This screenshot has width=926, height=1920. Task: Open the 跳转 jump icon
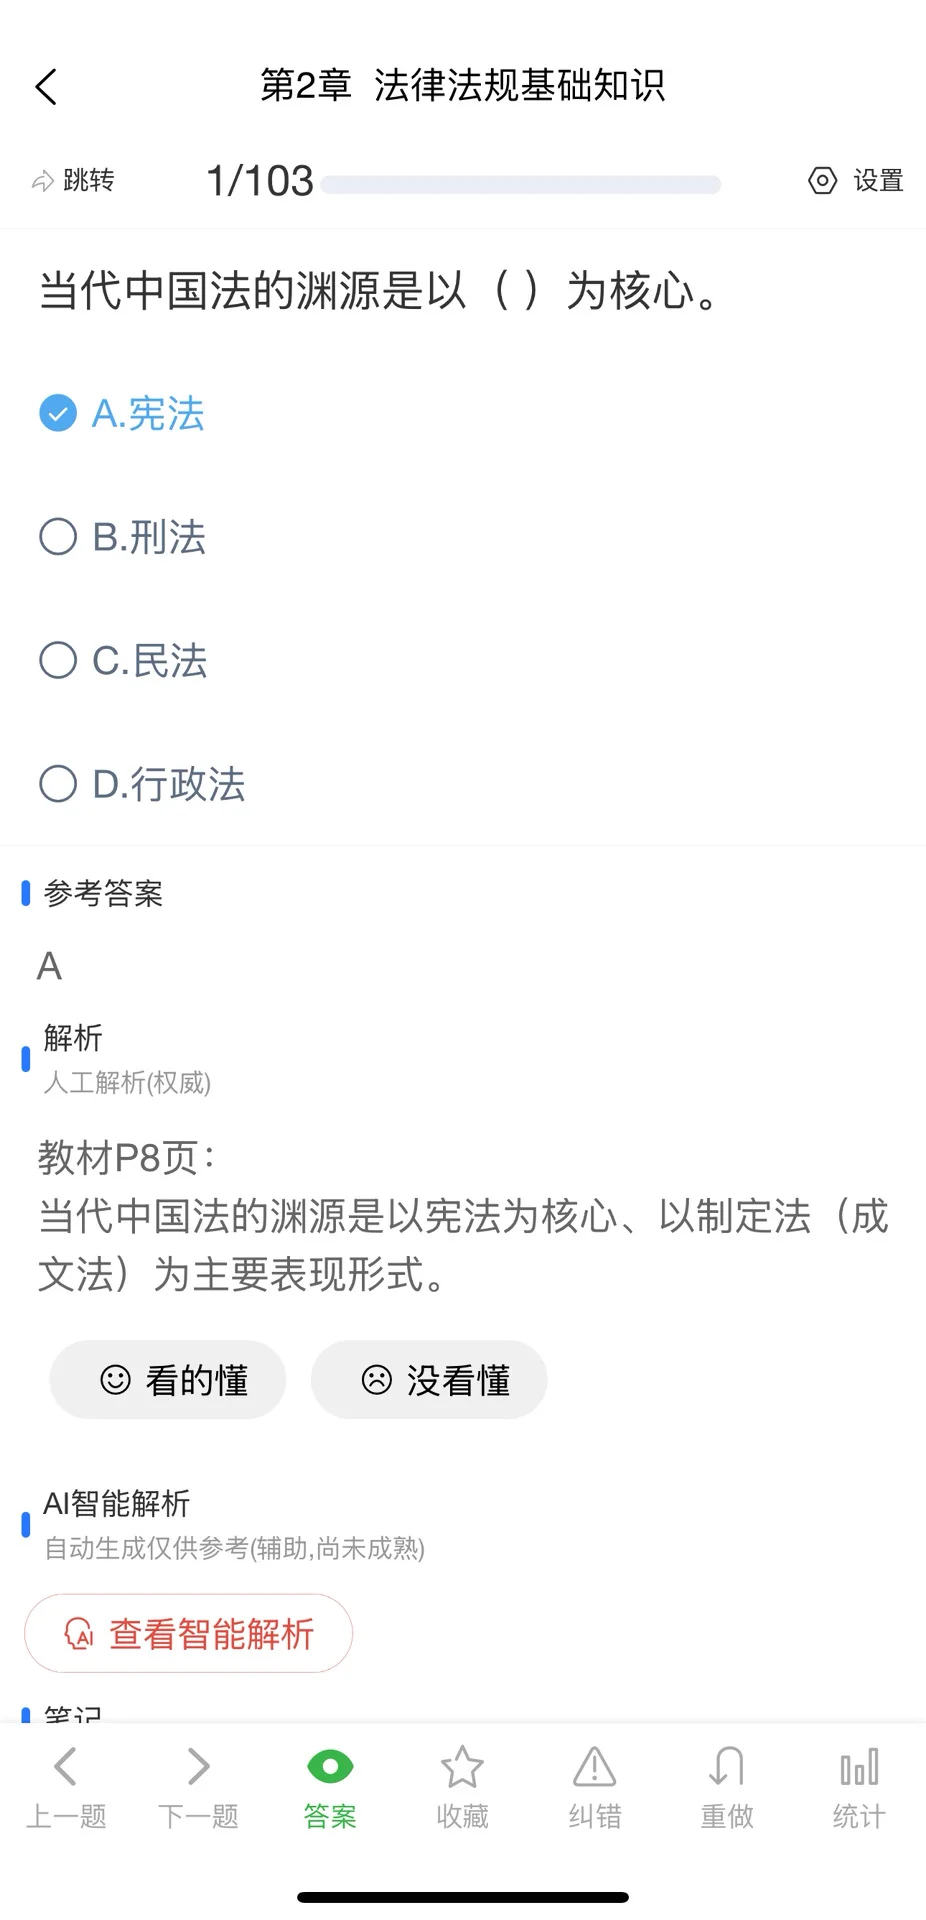pyautogui.click(x=43, y=181)
